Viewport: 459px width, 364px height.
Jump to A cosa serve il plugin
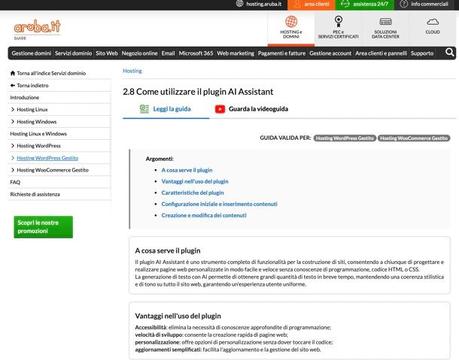tap(187, 170)
